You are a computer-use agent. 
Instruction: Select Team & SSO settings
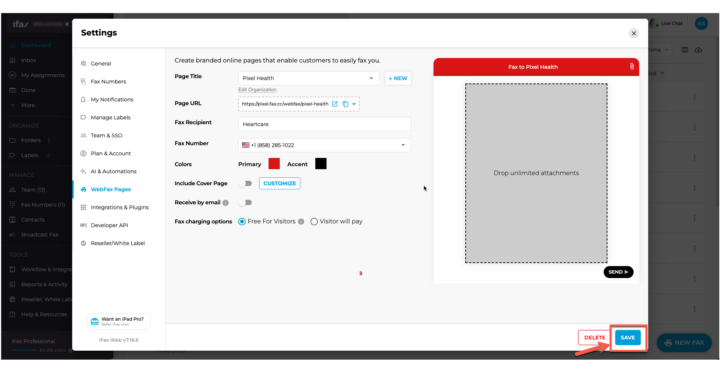(x=106, y=135)
